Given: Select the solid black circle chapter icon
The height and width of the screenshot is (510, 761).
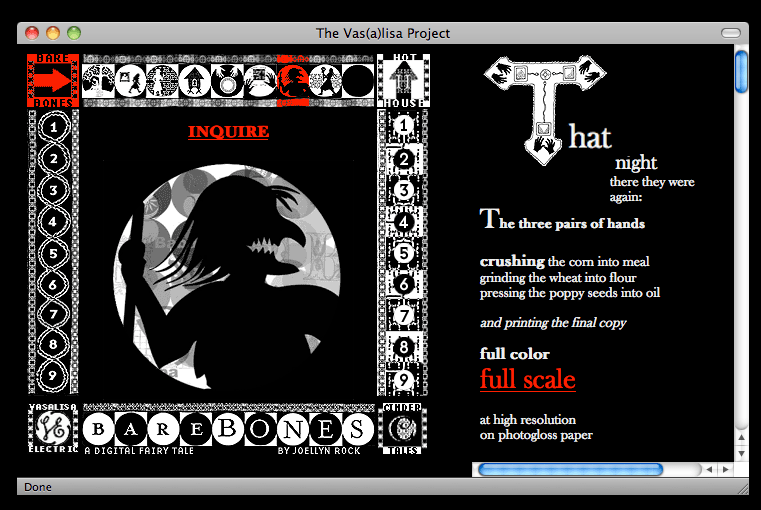Looking at the screenshot, I should (x=357, y=79).
